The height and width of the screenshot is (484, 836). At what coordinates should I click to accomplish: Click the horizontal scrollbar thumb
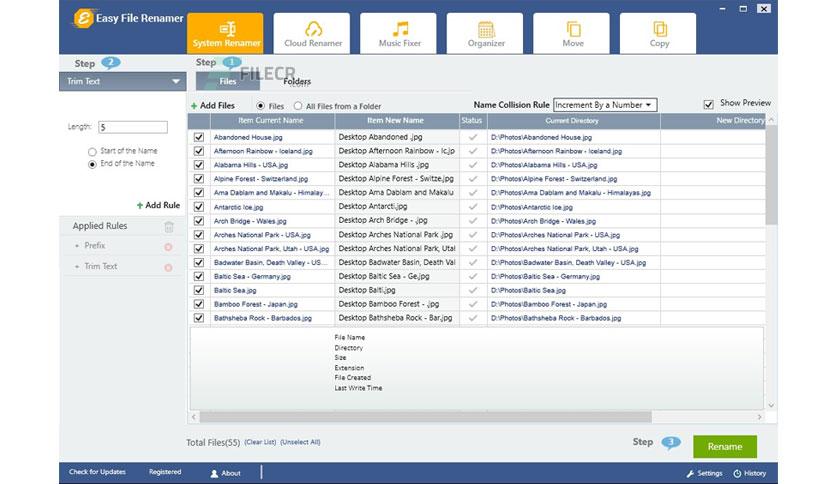click(x=425, y=417)
